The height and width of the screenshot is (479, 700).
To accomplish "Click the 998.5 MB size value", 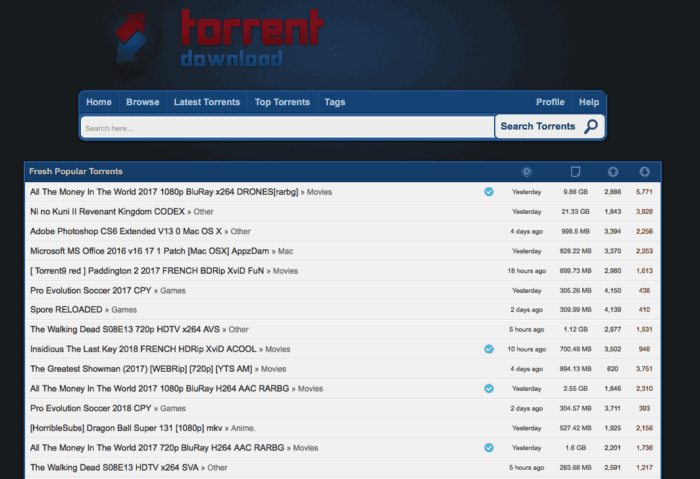I will point(575,231).
